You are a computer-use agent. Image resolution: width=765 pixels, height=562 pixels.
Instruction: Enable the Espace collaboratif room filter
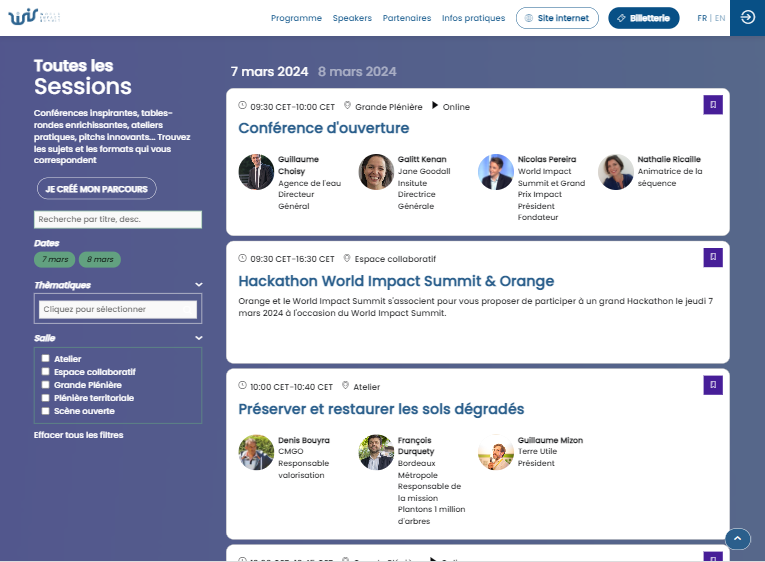(x=45, y=372)
